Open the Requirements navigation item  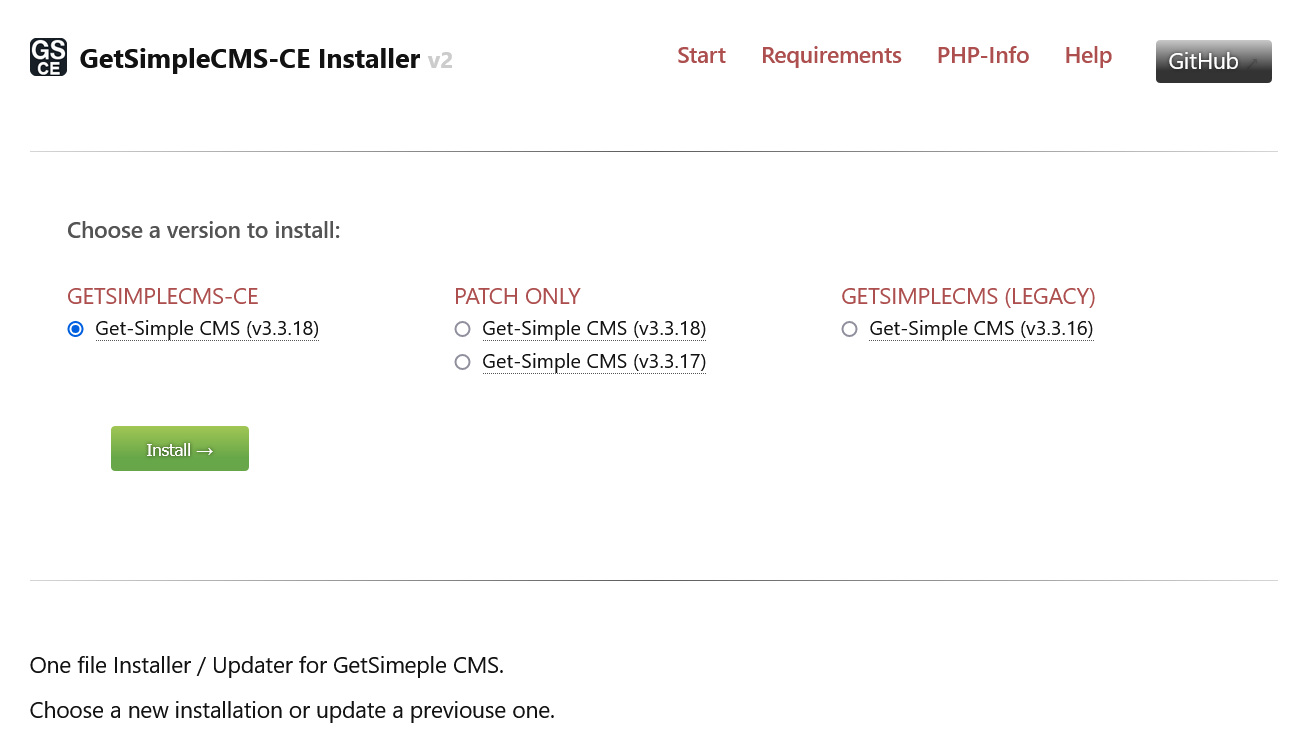(831, 55)
